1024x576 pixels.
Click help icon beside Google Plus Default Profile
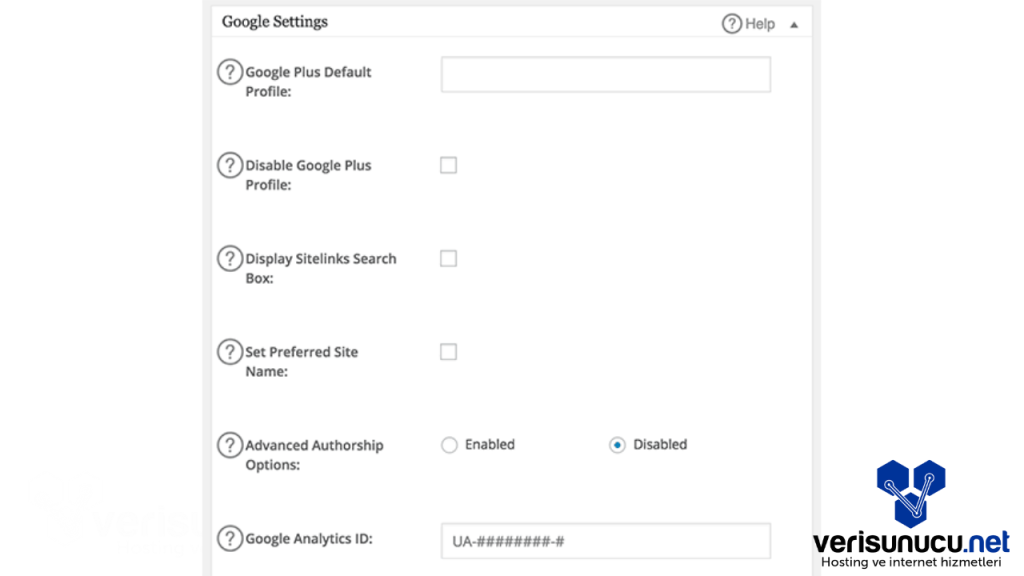tap(230, 72)
